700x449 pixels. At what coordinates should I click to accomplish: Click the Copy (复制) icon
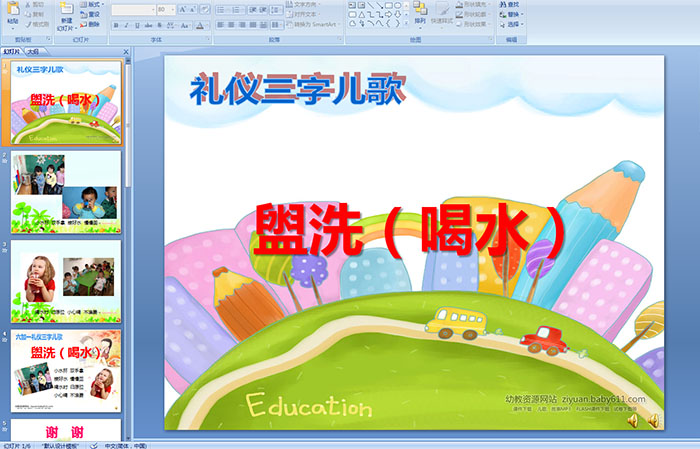pyautogui.click(x=29, y=14)
